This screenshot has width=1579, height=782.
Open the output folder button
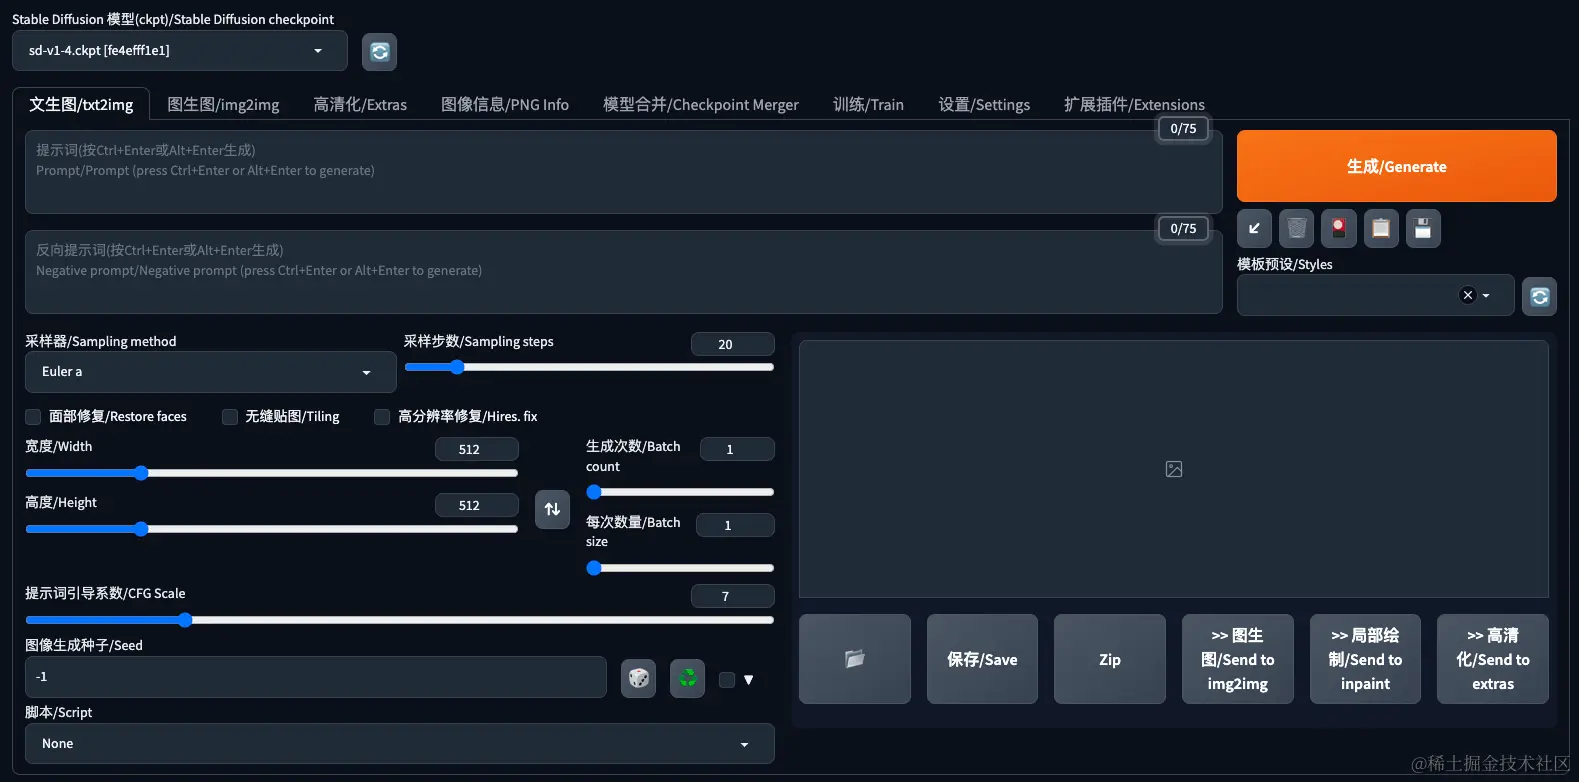[x=855, y=659]
